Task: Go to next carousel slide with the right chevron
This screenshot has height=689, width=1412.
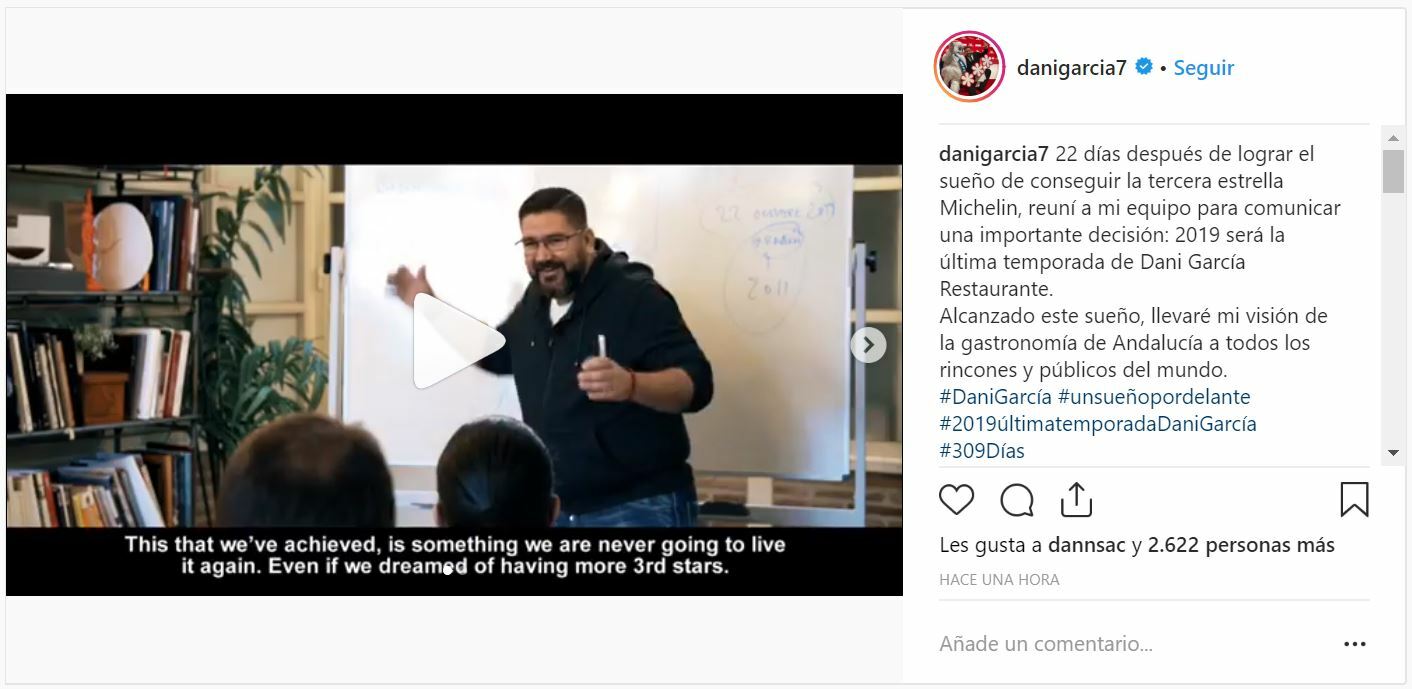Action: (868, 345)
